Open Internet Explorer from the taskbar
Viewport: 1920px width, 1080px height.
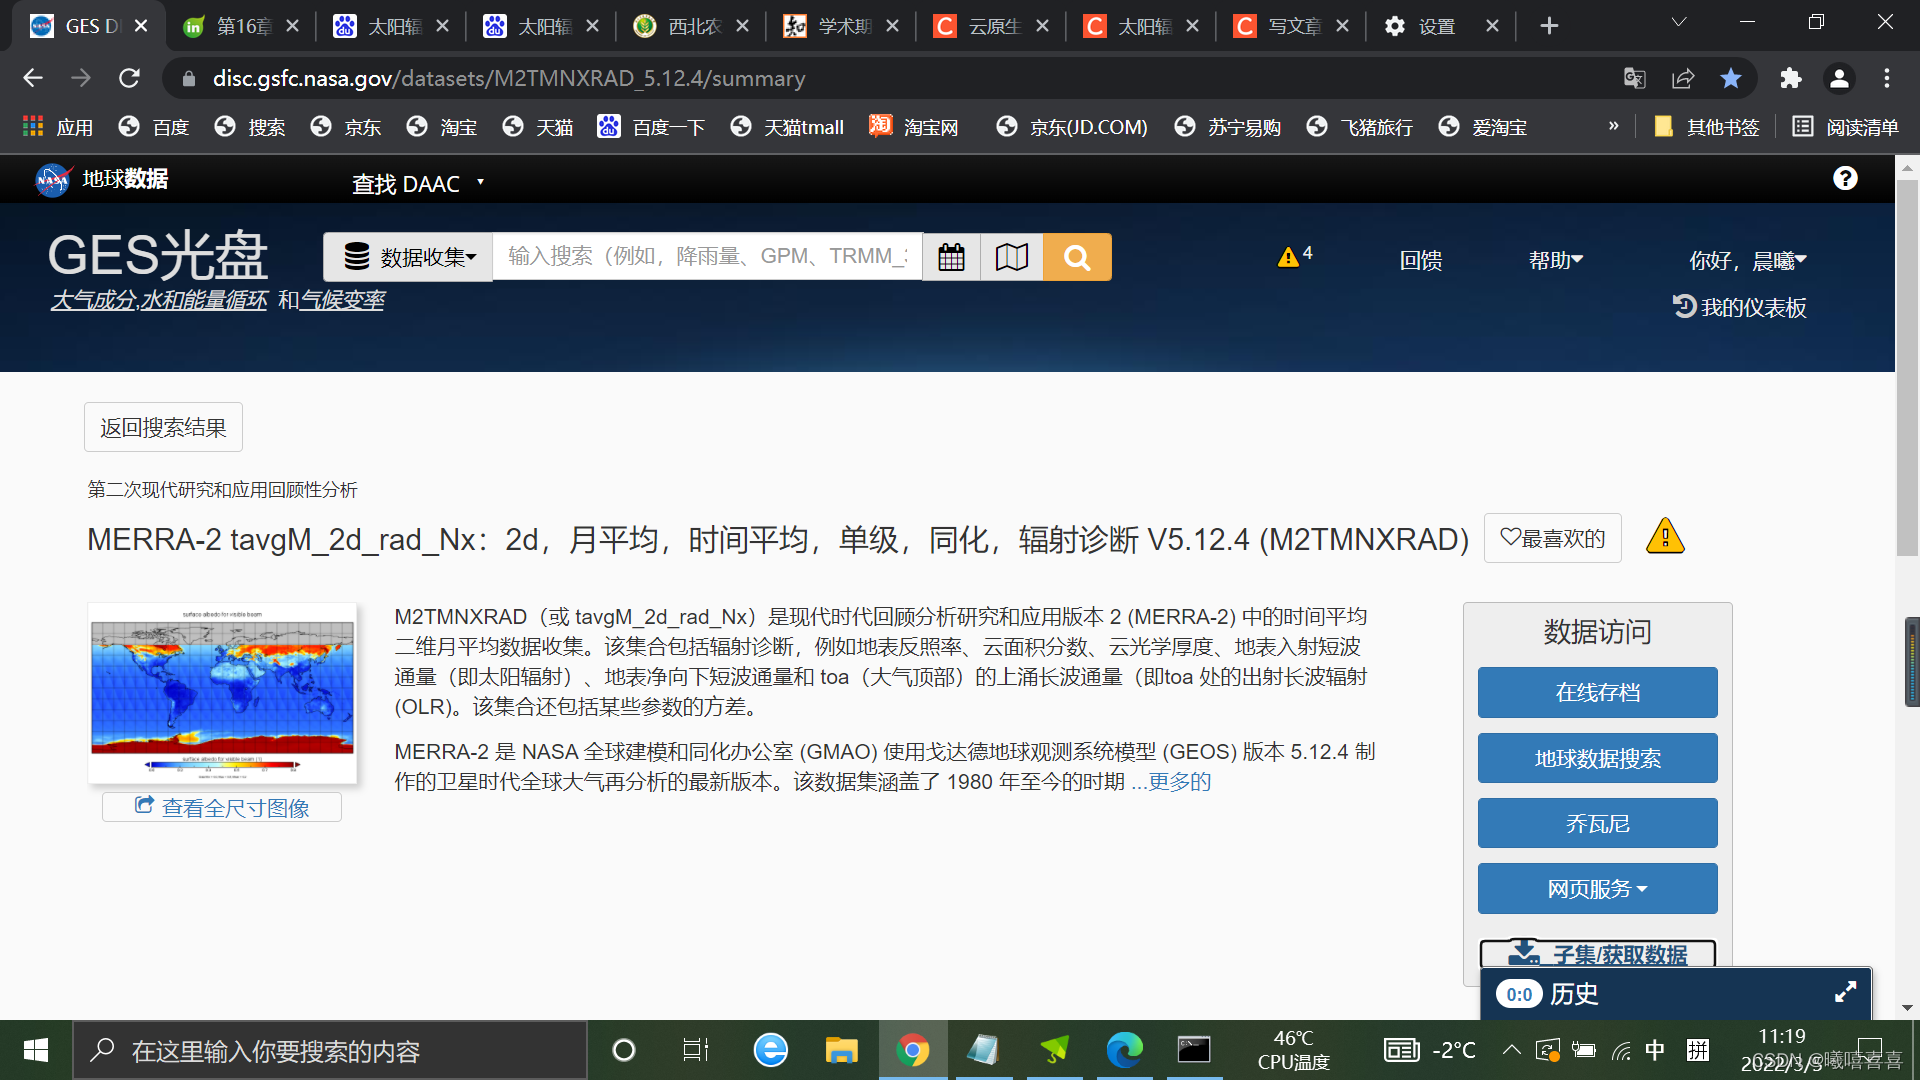coord(770,1050)
